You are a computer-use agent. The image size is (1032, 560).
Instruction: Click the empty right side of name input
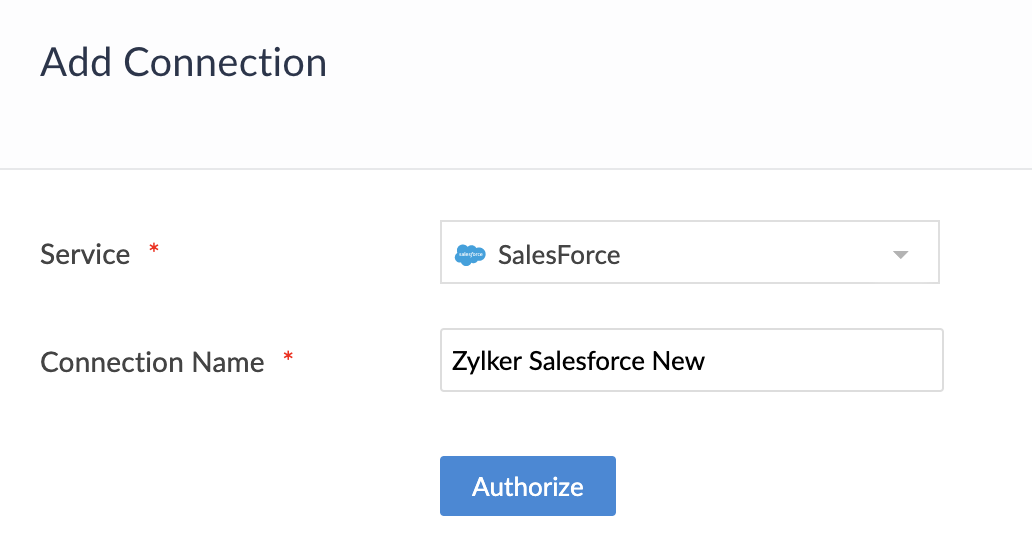(x=823, y=360)
